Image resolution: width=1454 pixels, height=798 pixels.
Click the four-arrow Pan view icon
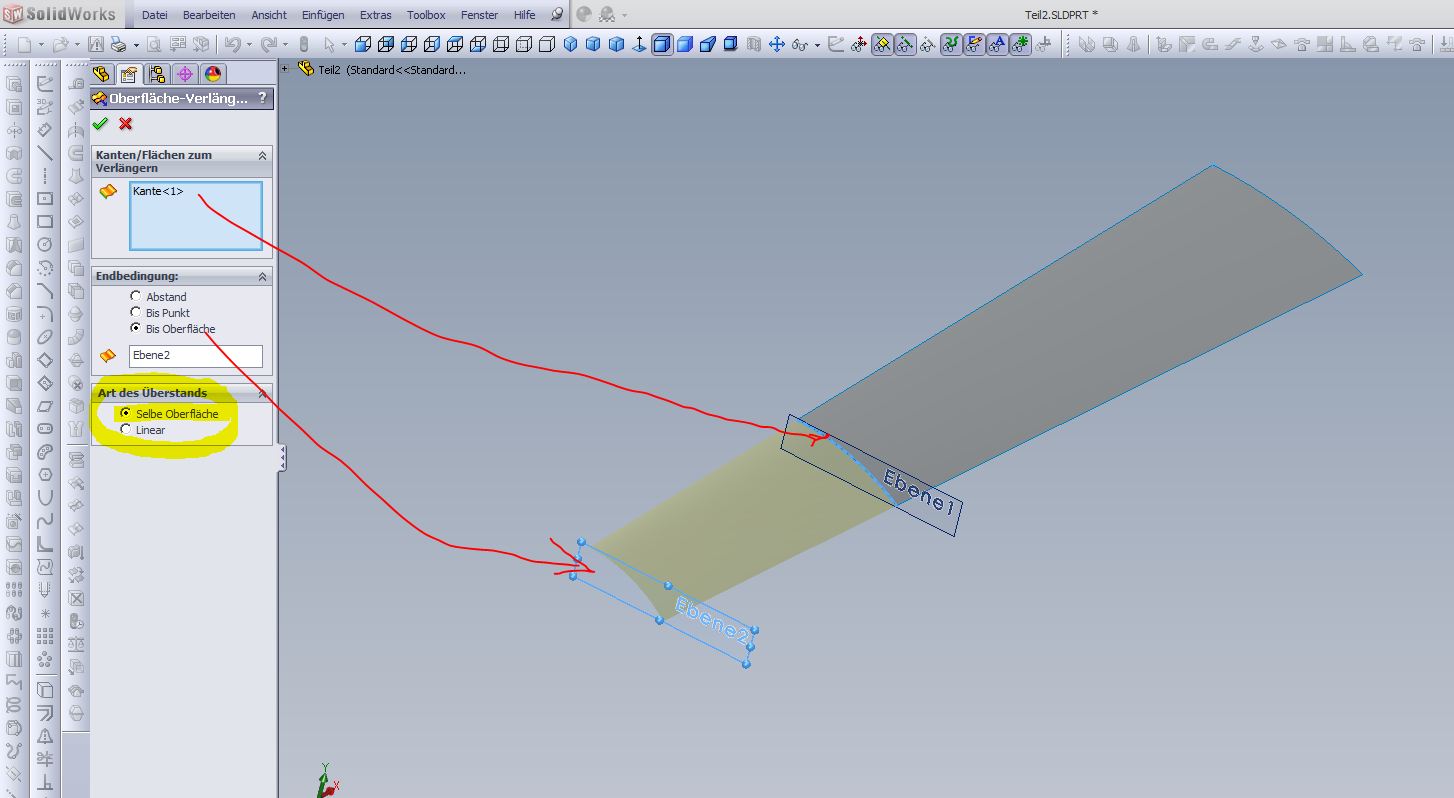point(776,44)
